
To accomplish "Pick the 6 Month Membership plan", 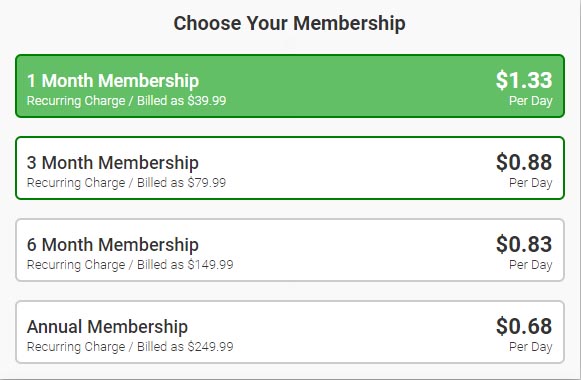I will coord(290,250).
